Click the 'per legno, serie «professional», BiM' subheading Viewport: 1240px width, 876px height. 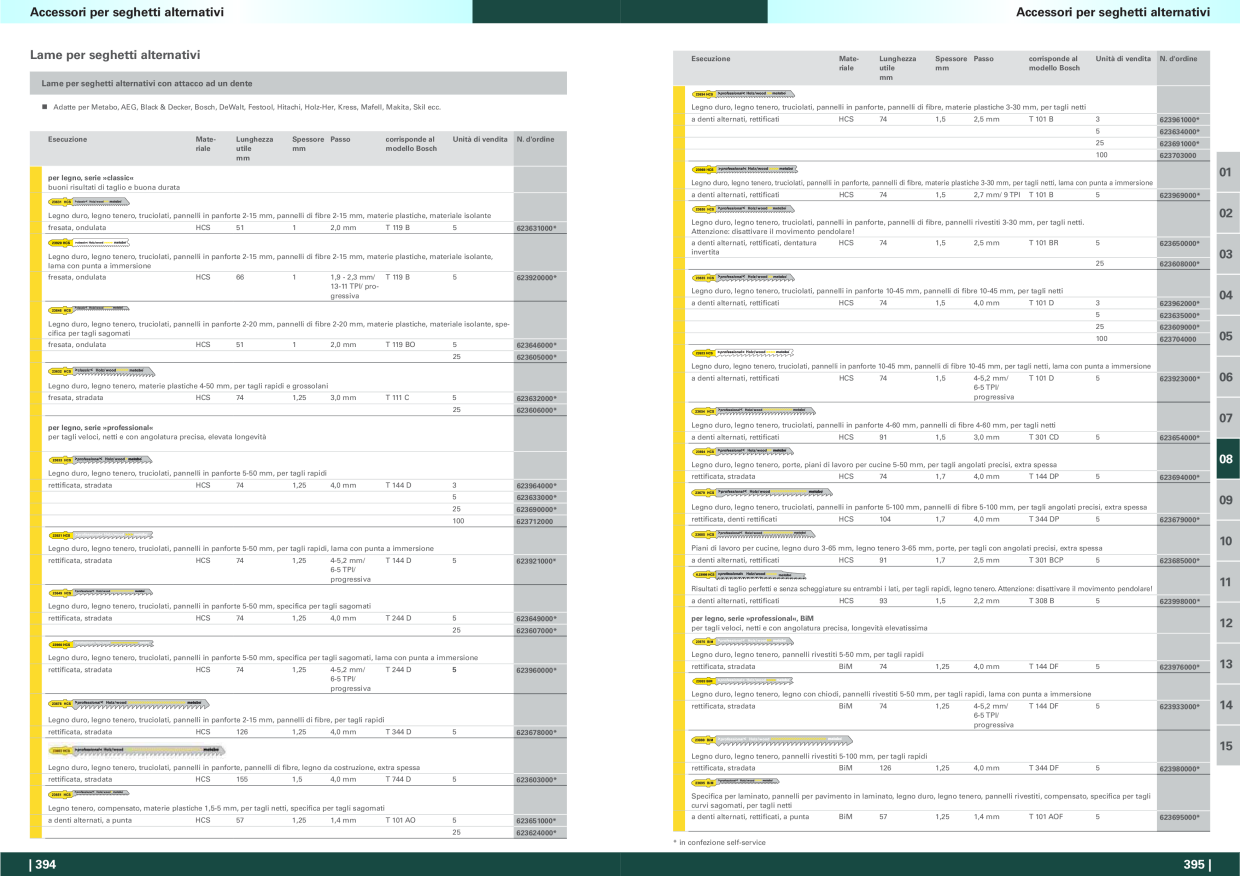[x=752, y=619]
